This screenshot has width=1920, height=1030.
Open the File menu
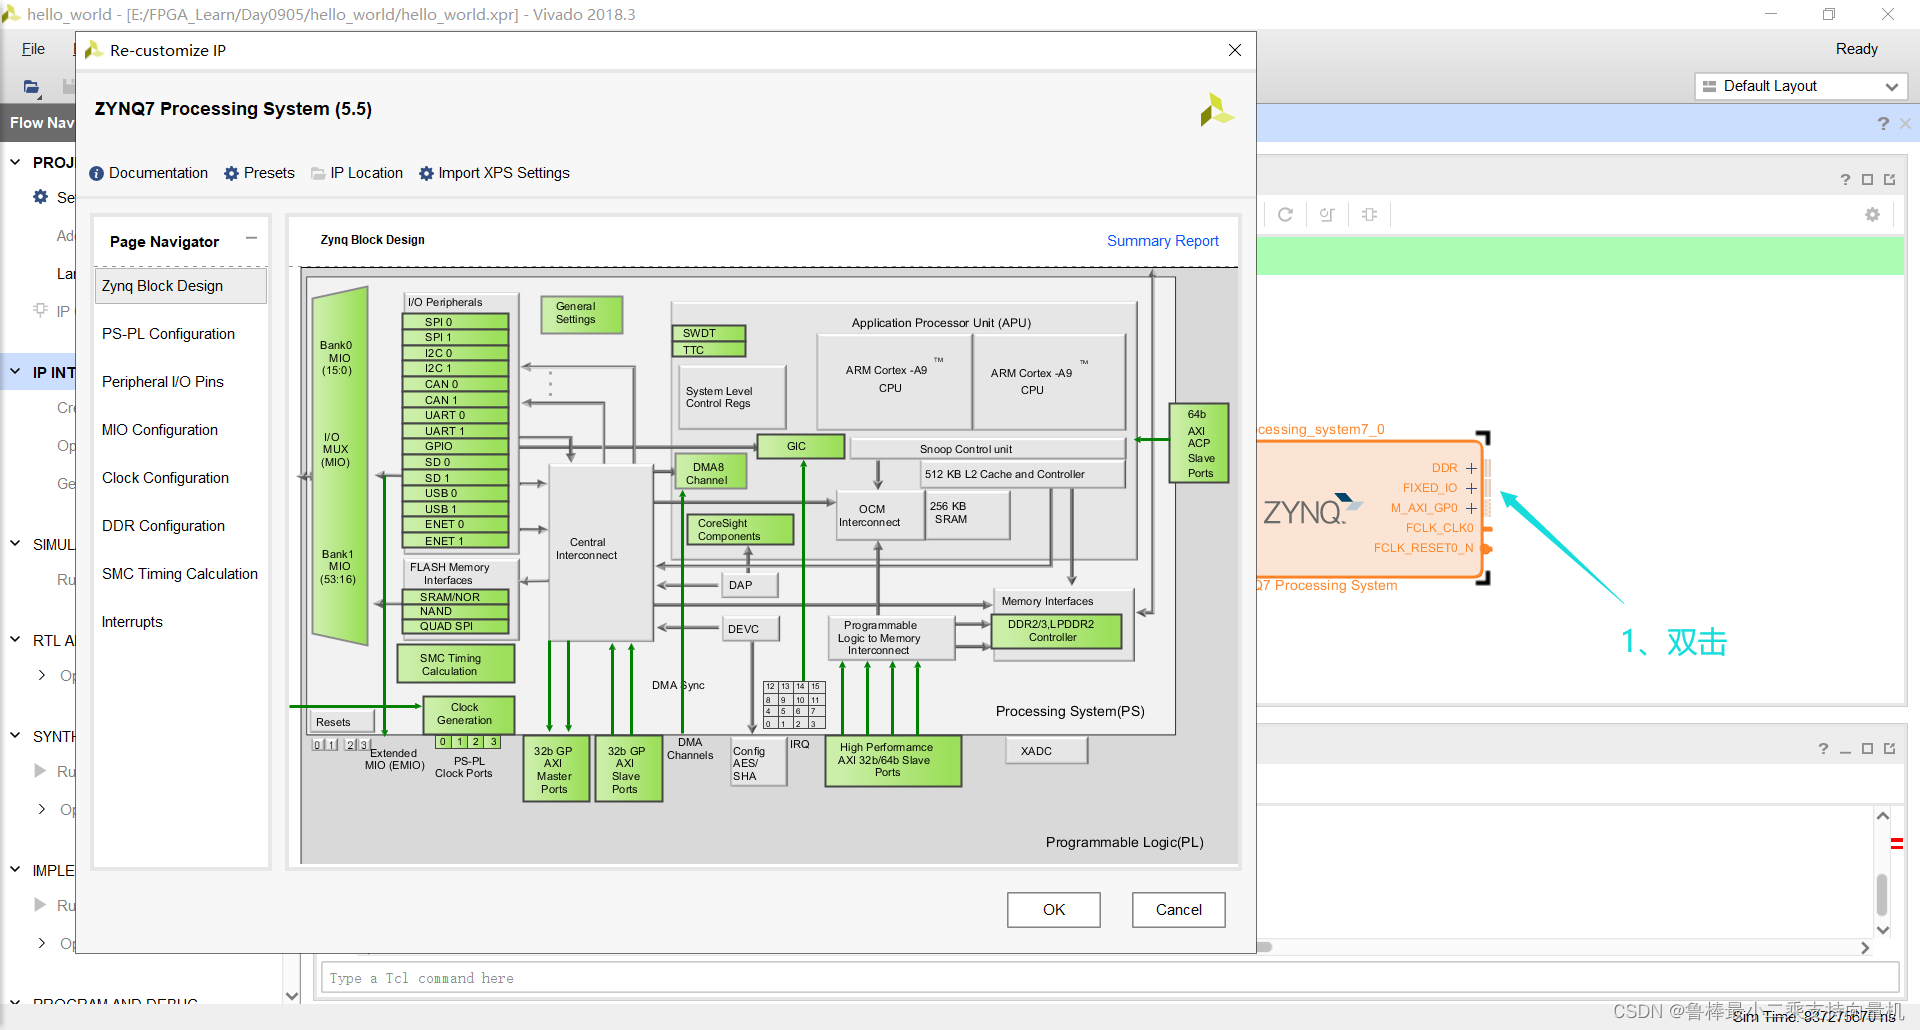33,49
